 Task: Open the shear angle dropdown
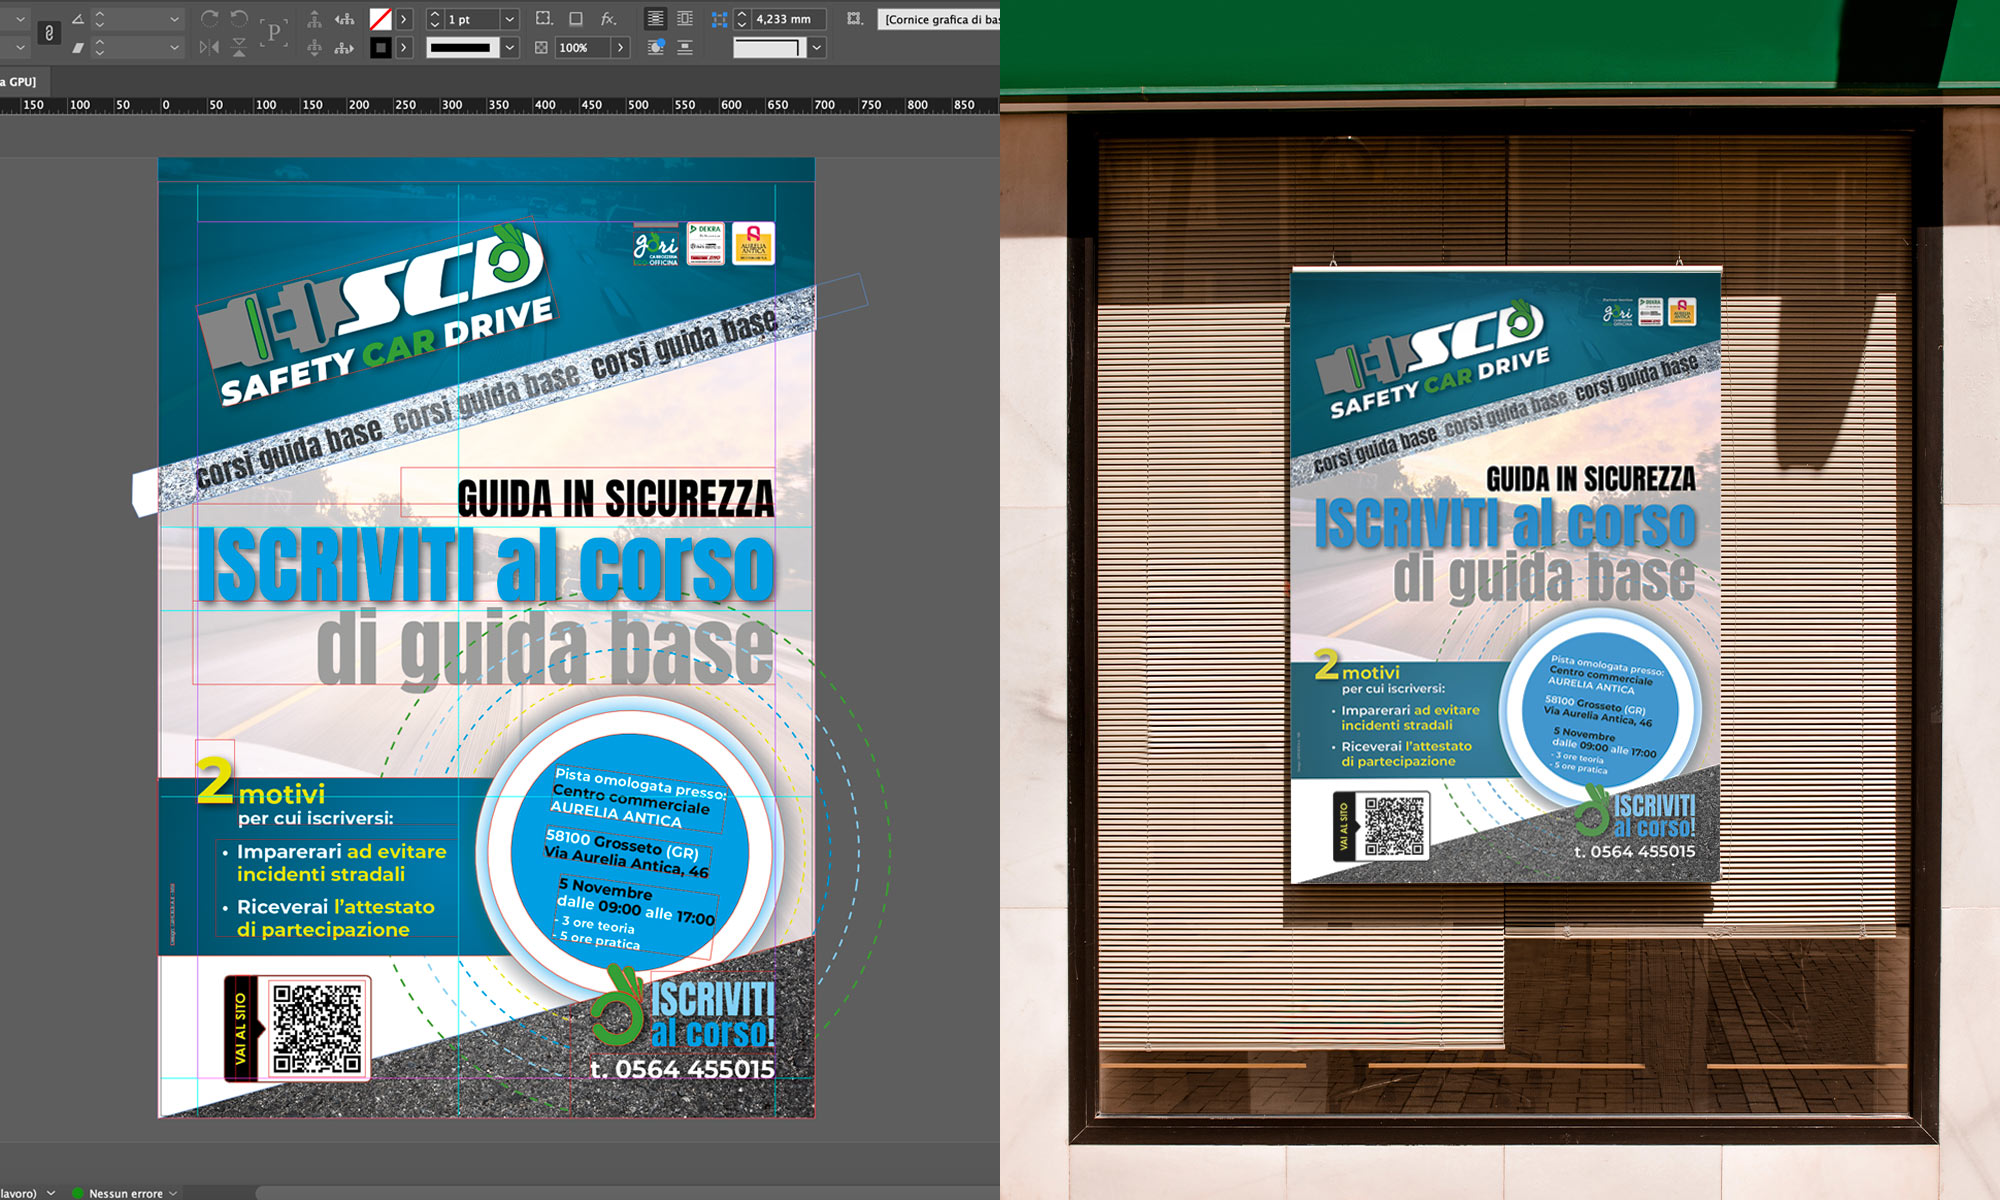click(174, 47)
